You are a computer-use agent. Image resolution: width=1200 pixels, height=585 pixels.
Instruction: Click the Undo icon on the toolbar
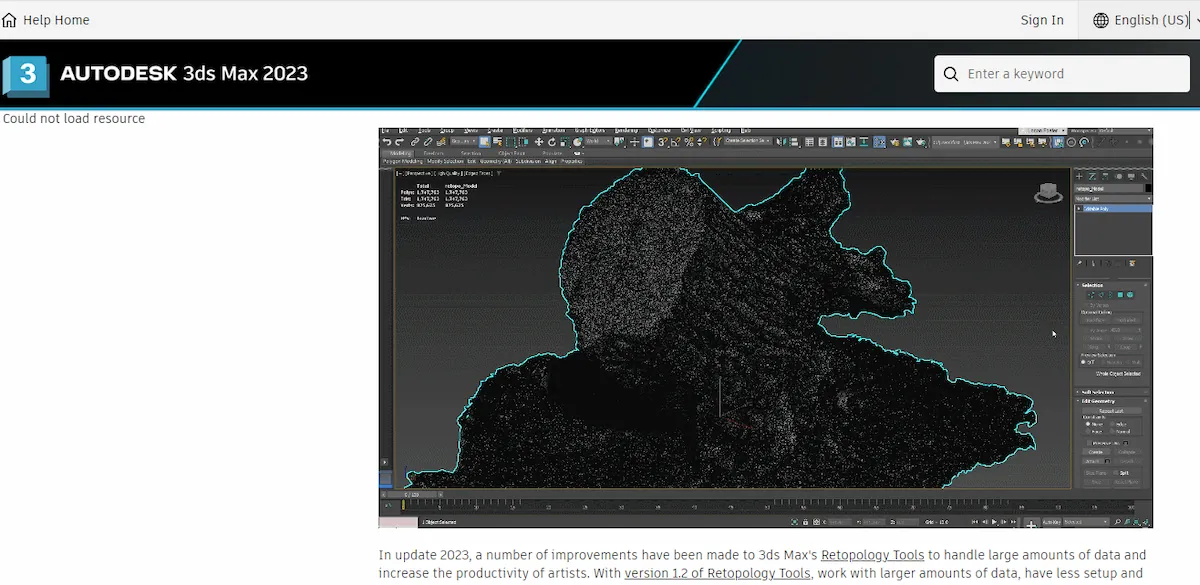(388, 141)
